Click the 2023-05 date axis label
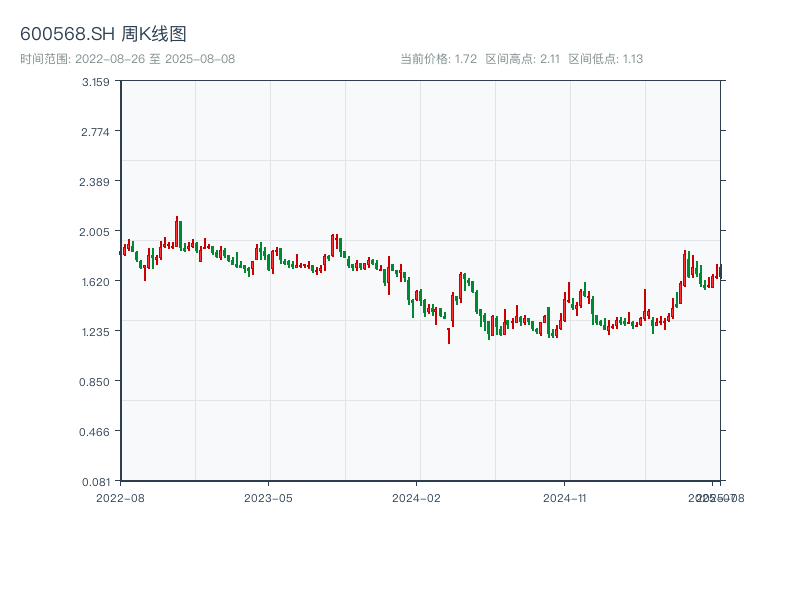Image resolution: width=800 pixels, height=600 pixels. [269, 497]
